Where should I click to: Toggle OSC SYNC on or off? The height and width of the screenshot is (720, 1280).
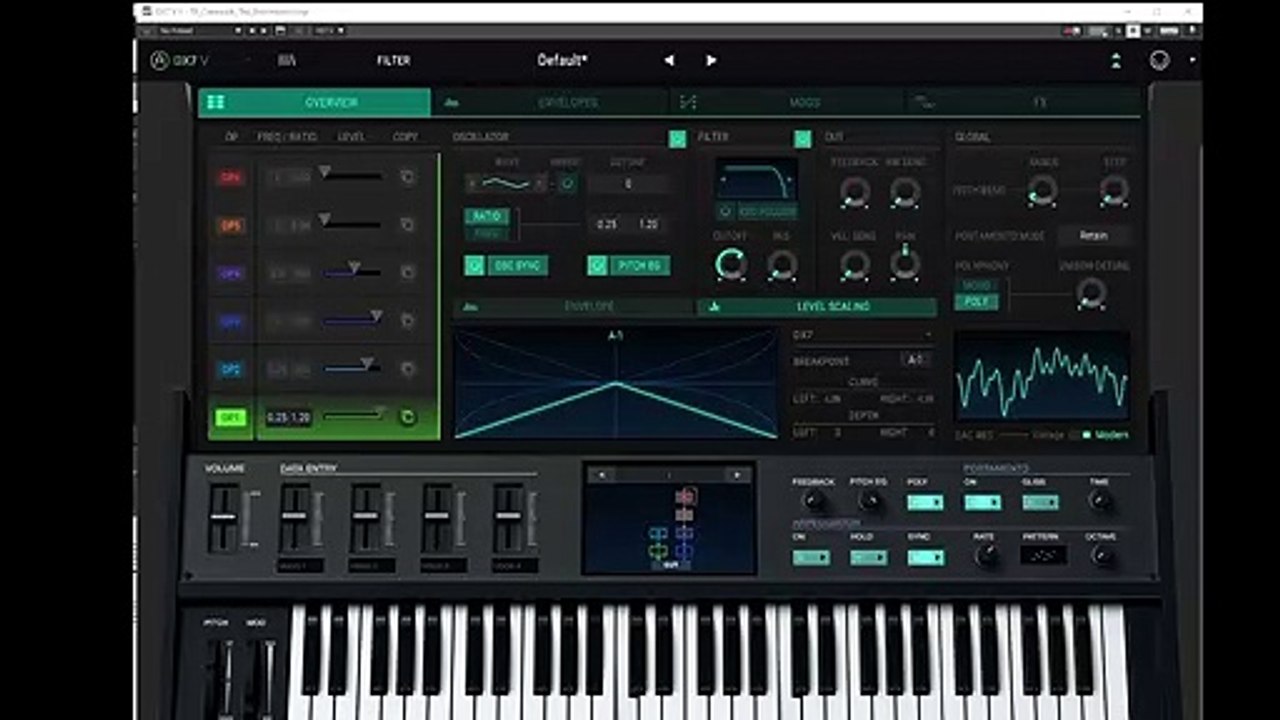pos(506,265)
